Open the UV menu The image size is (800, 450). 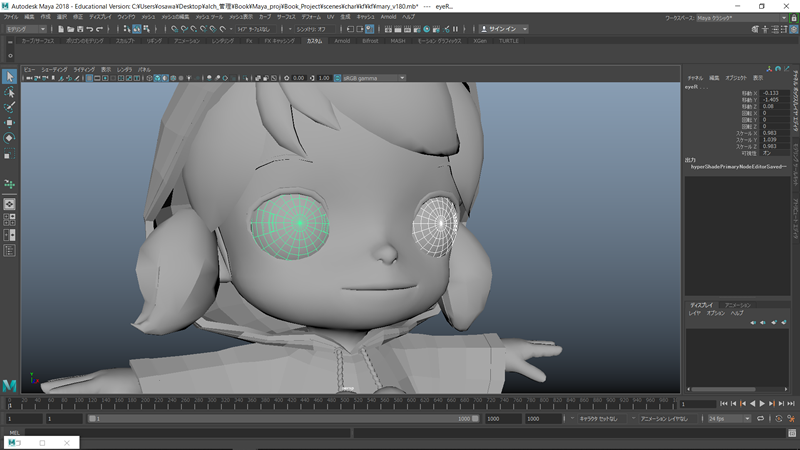point(330,17)
